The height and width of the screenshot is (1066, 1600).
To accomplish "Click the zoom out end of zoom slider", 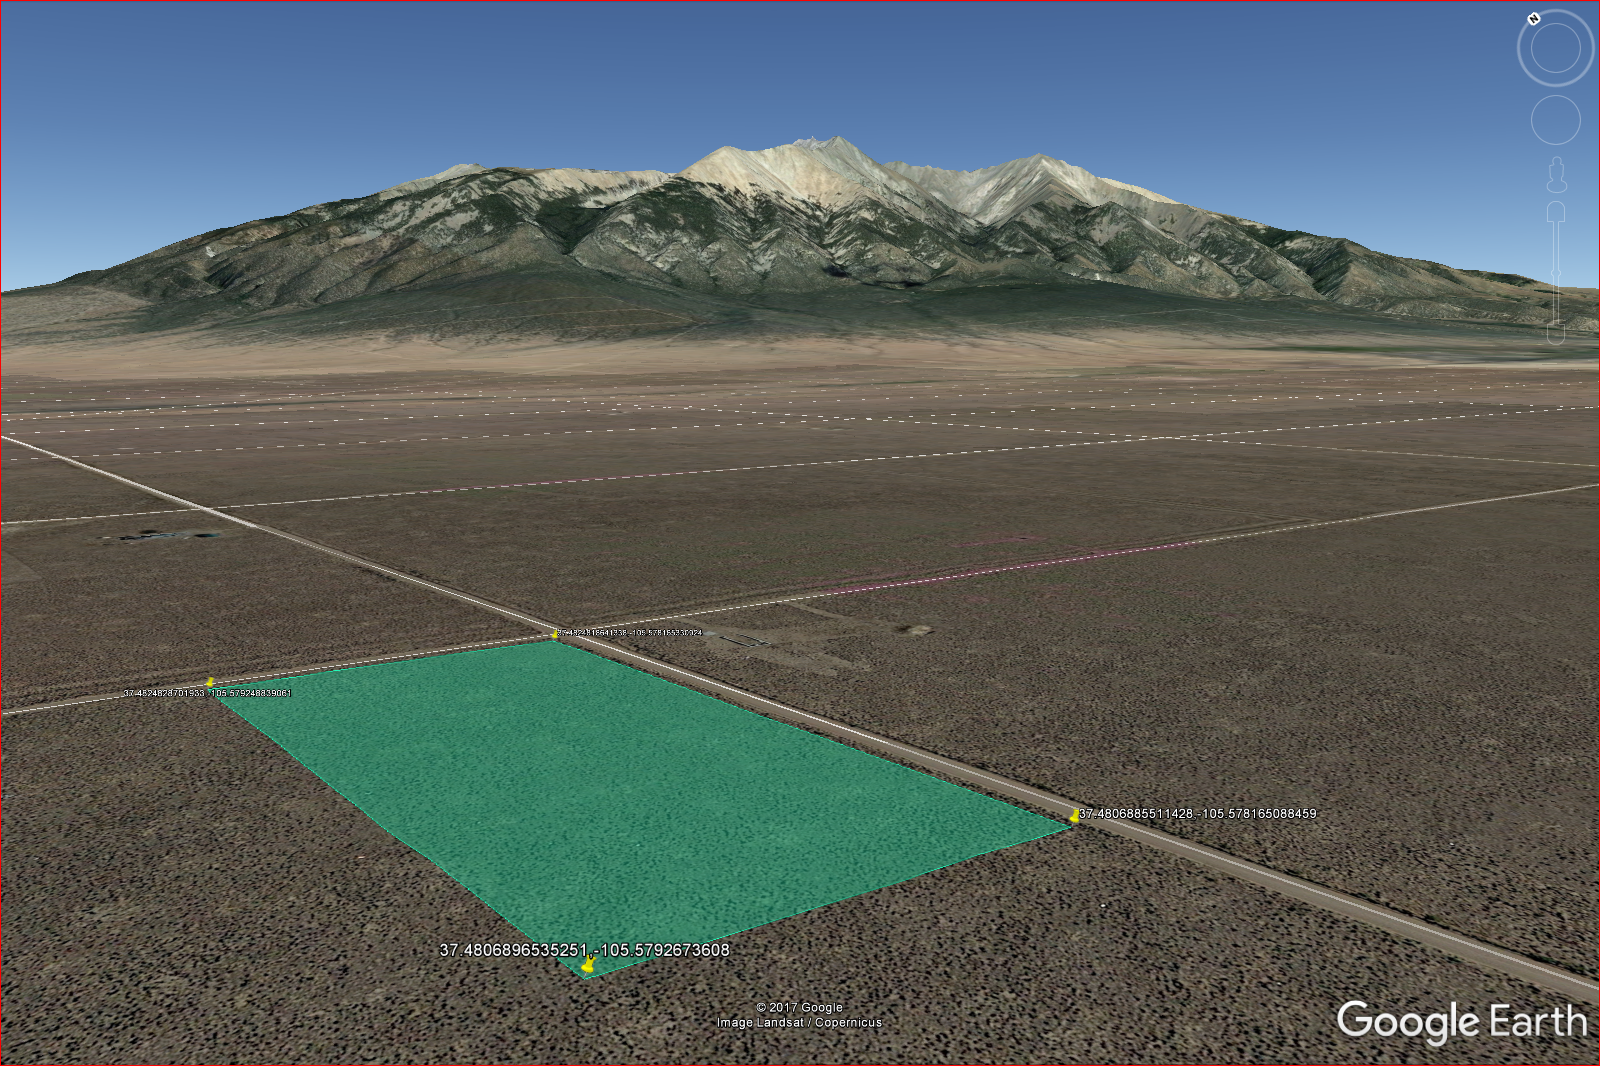I will pyautogui.click(x=1556, y=334).
